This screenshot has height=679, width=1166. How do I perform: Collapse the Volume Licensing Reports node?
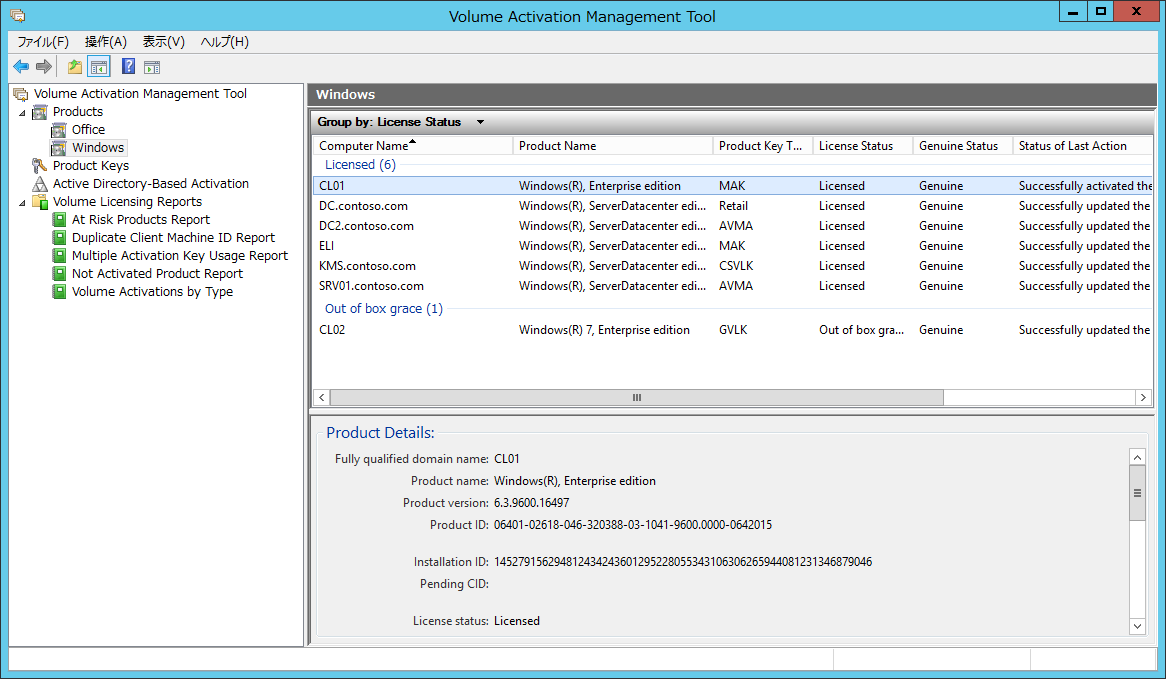[22, 202]
